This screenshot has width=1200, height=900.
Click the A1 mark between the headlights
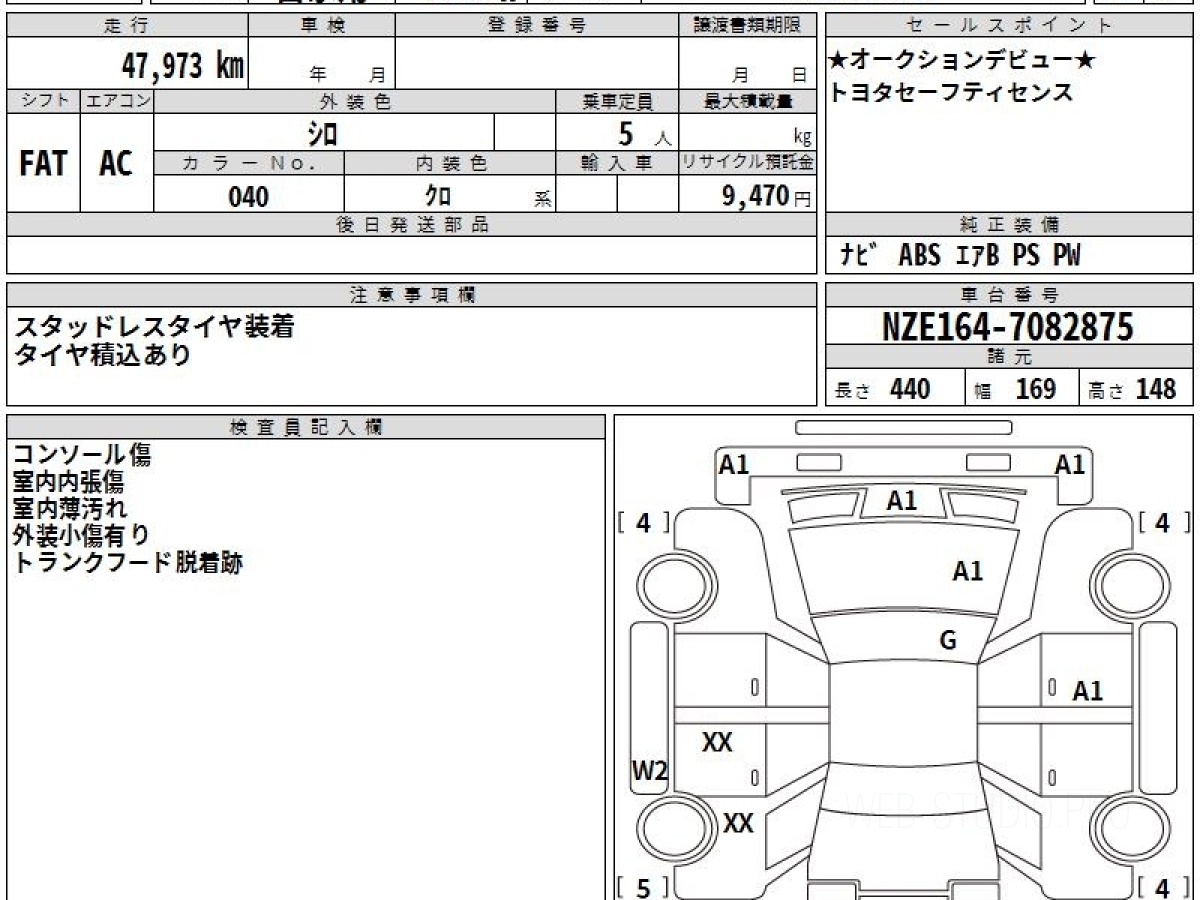(902, 500)
